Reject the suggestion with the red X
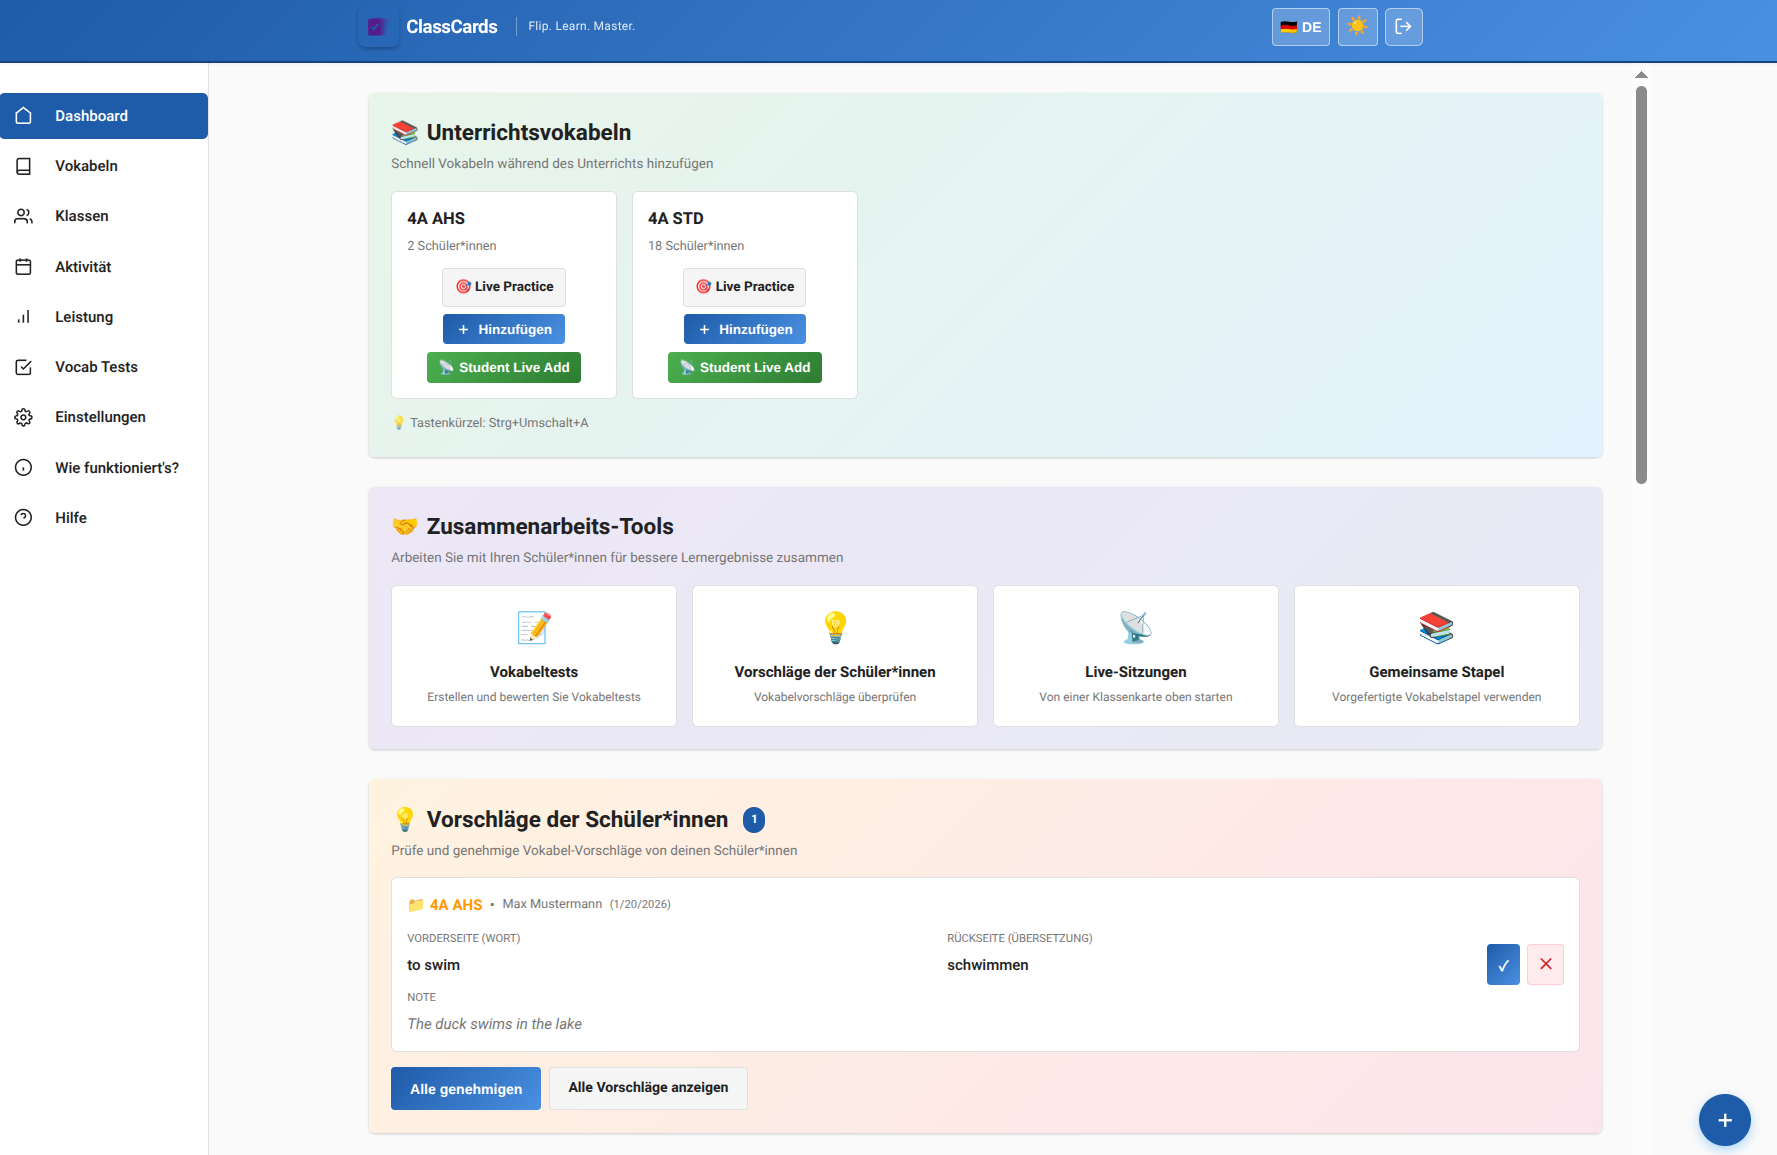 pyautogui.click(x=1545, y=964)
